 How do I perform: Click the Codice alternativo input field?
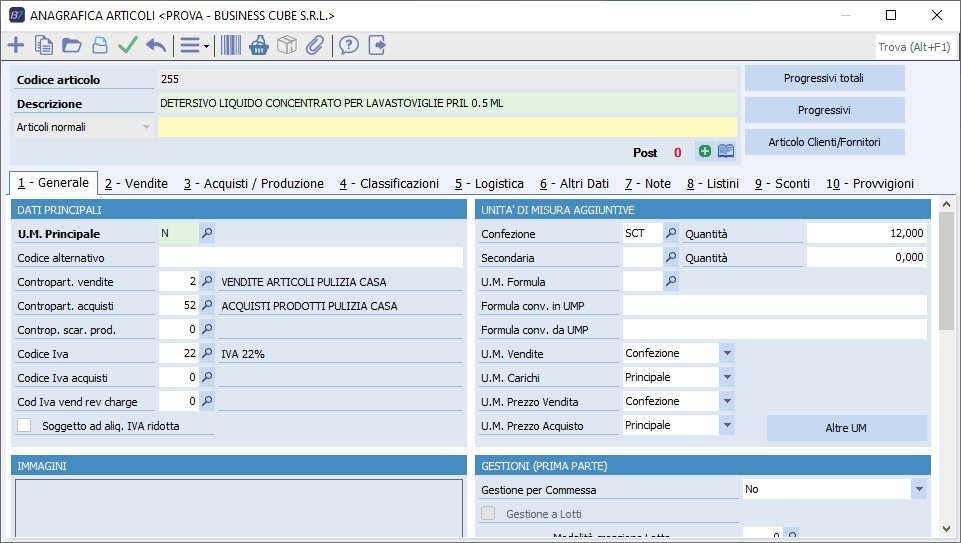tap(310, 258)
